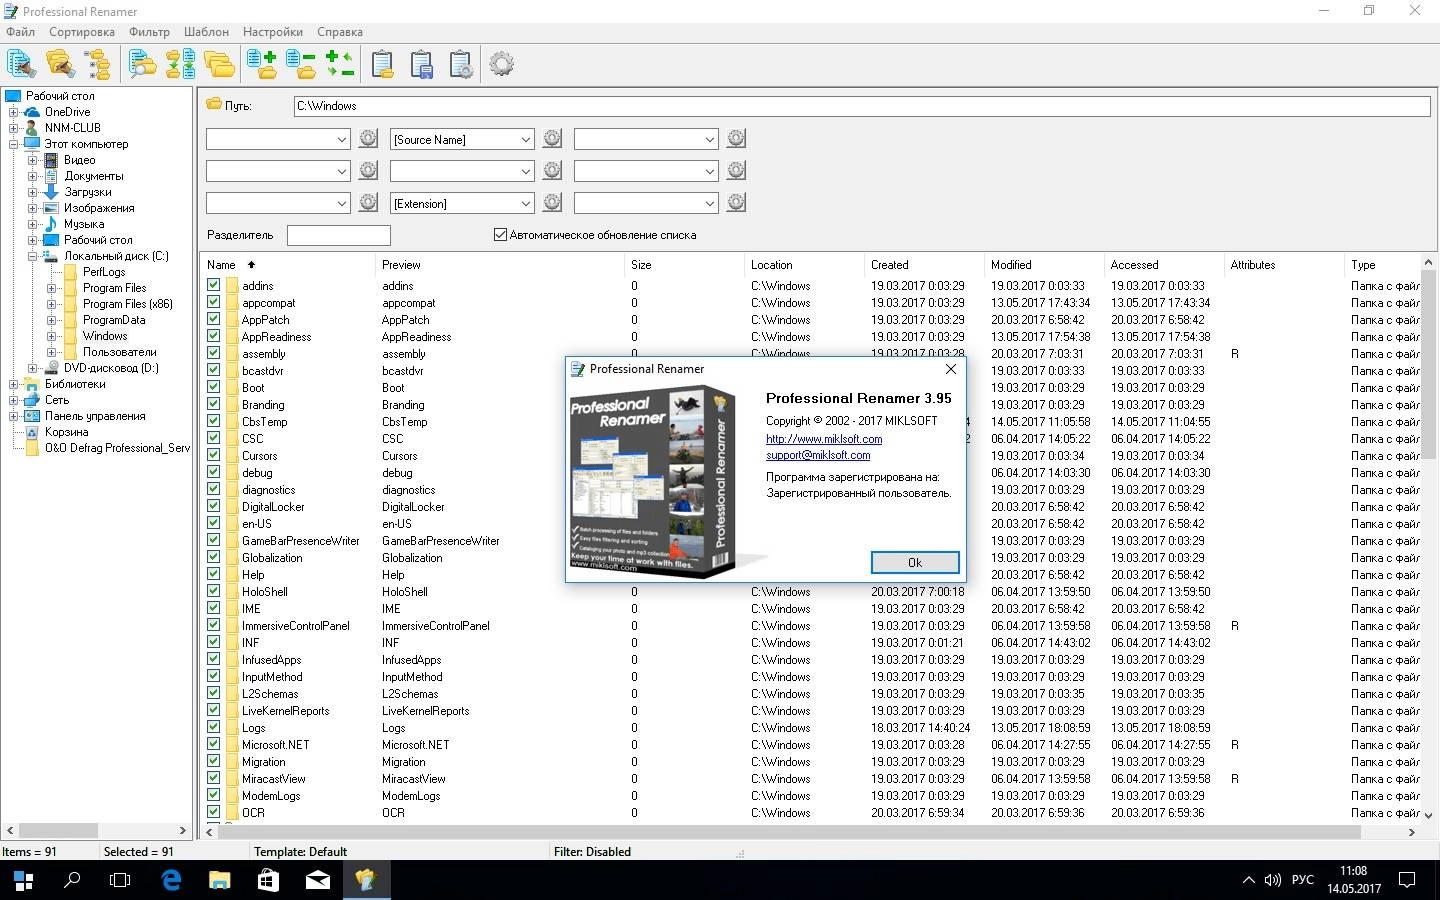Viewport: 1440px width, 900px height.
Task: Open the [Source Name] template dropdown
Action: (526, 139)
